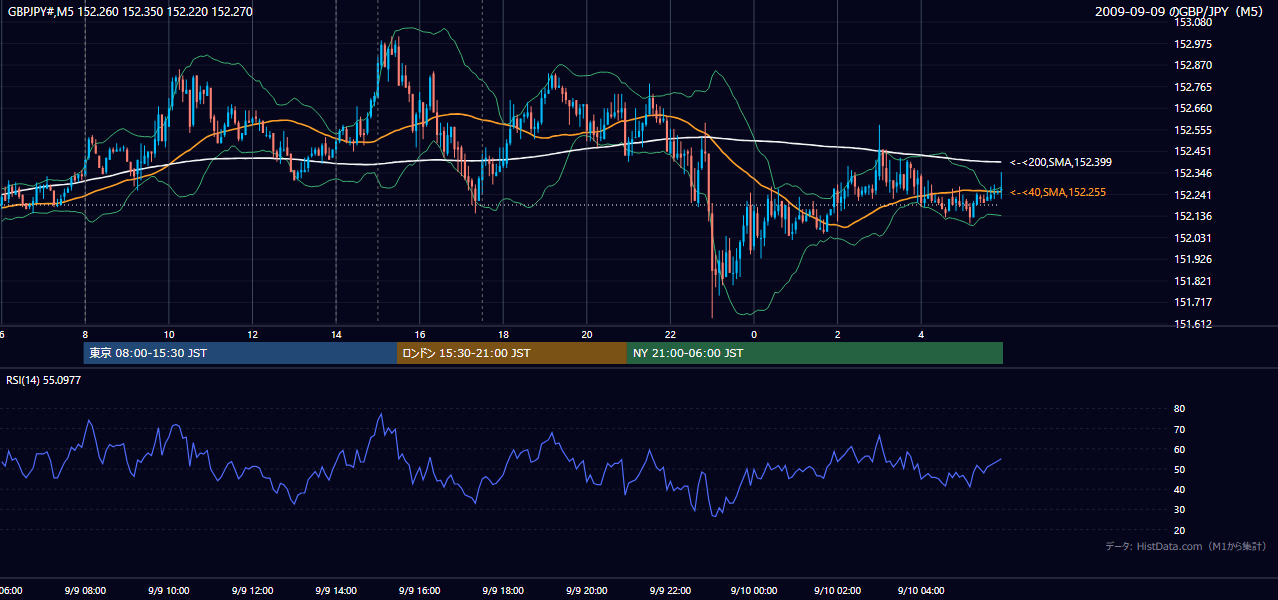Click hour label 12 under price chart
This screenshot has height=600, width=1278.
[x=253, y=334]
